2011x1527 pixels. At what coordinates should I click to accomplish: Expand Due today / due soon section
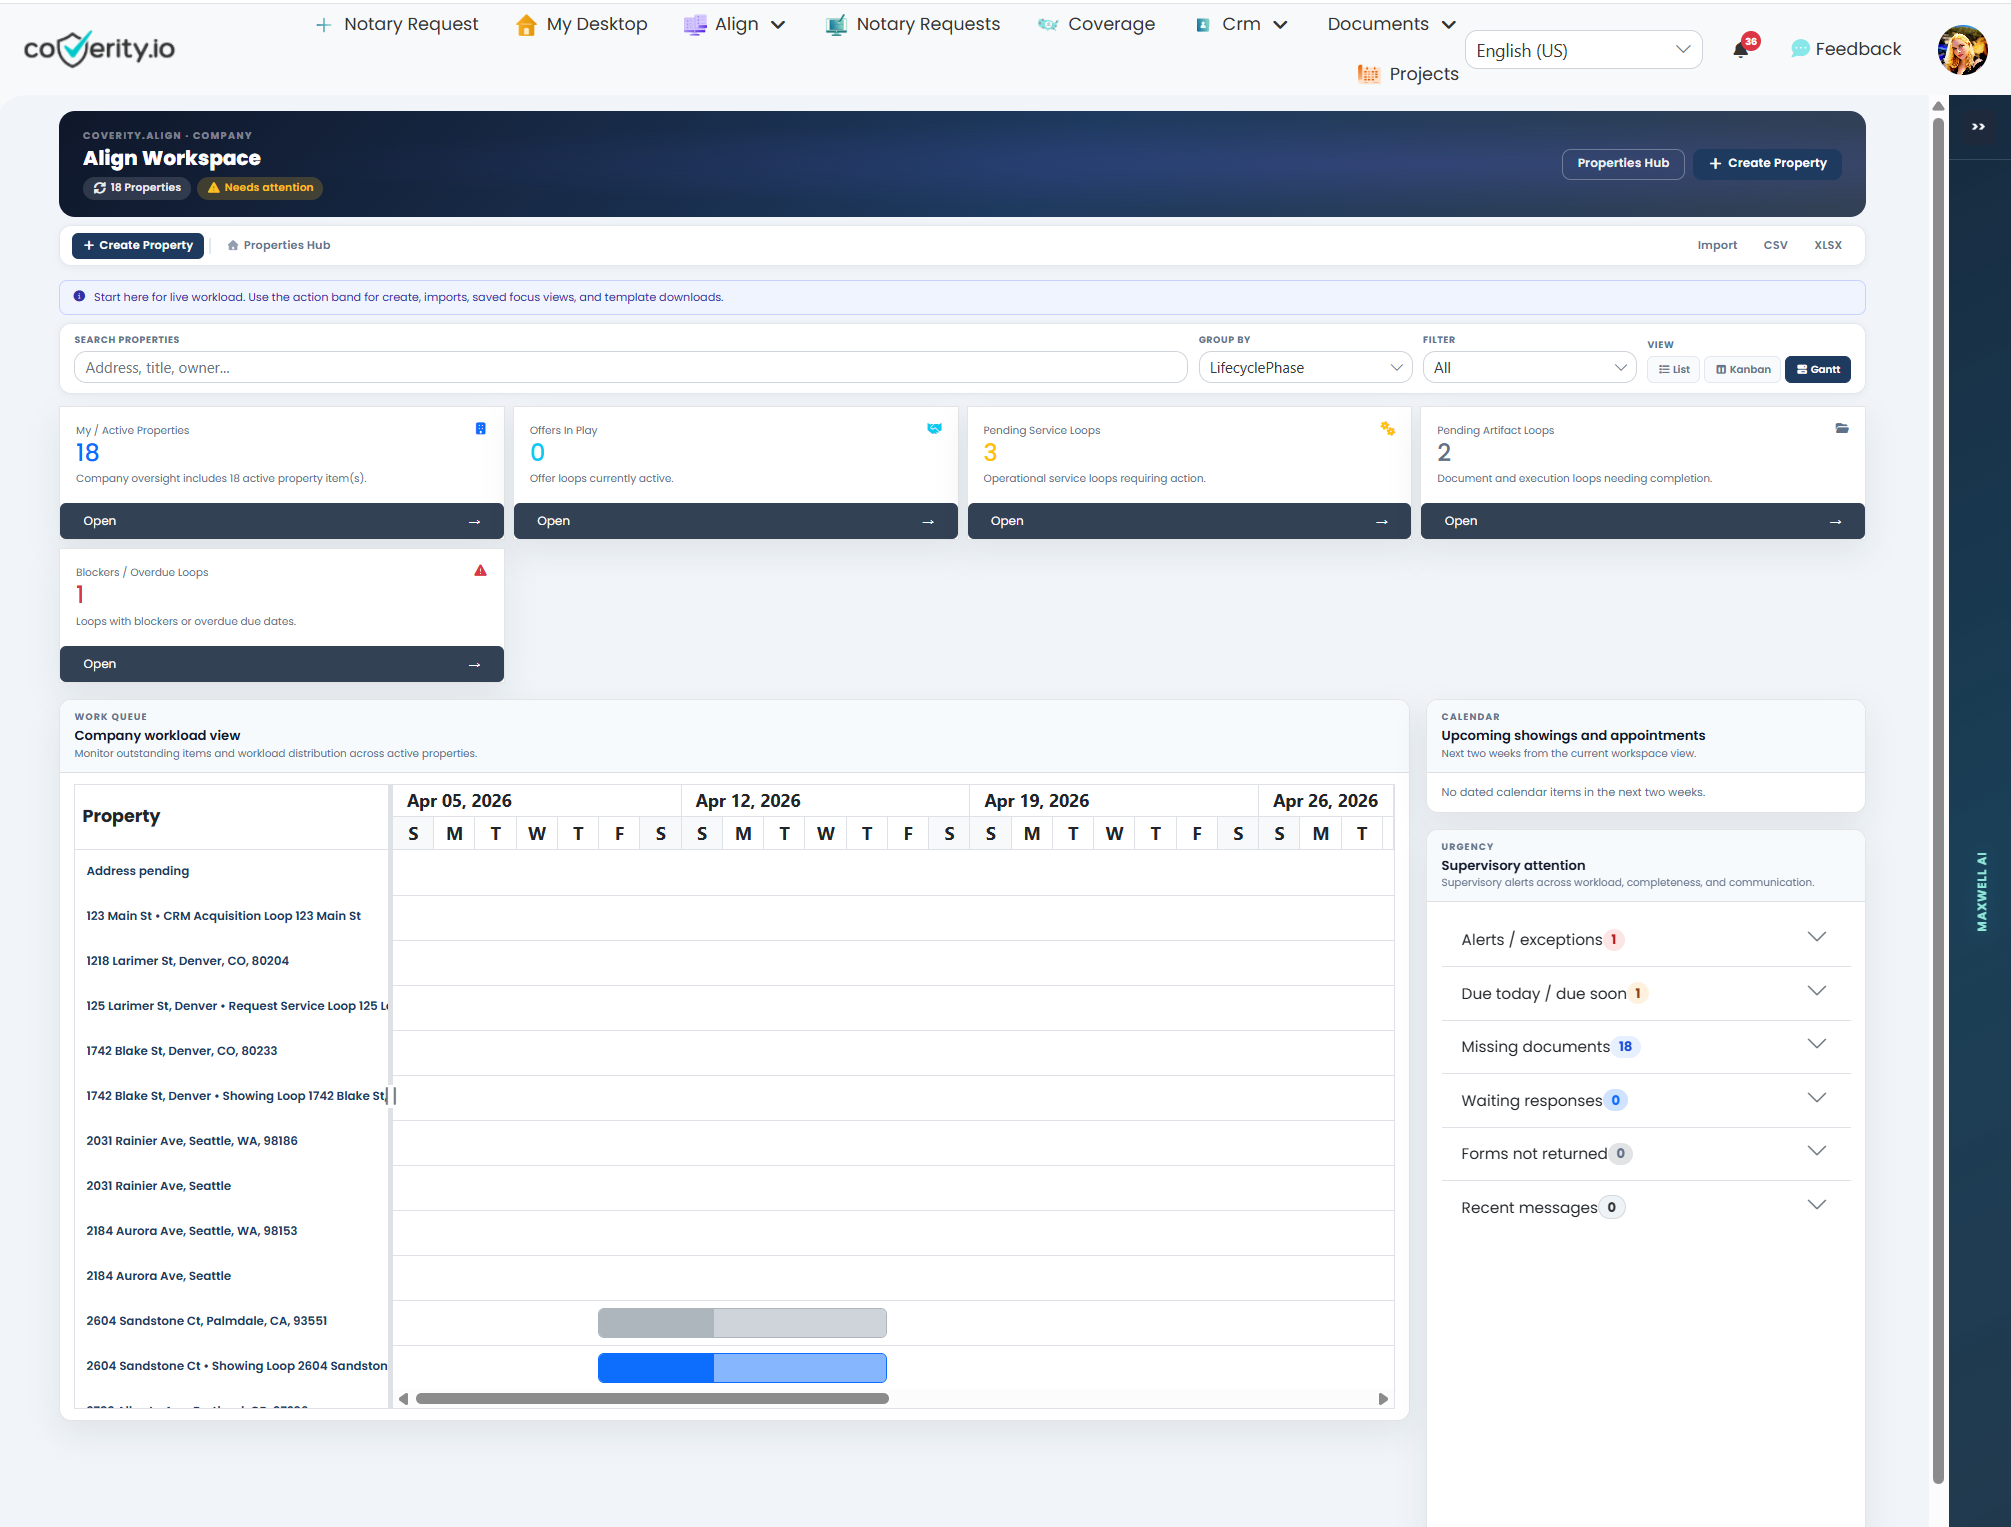pyautogui.click(x=1645, y=993)
